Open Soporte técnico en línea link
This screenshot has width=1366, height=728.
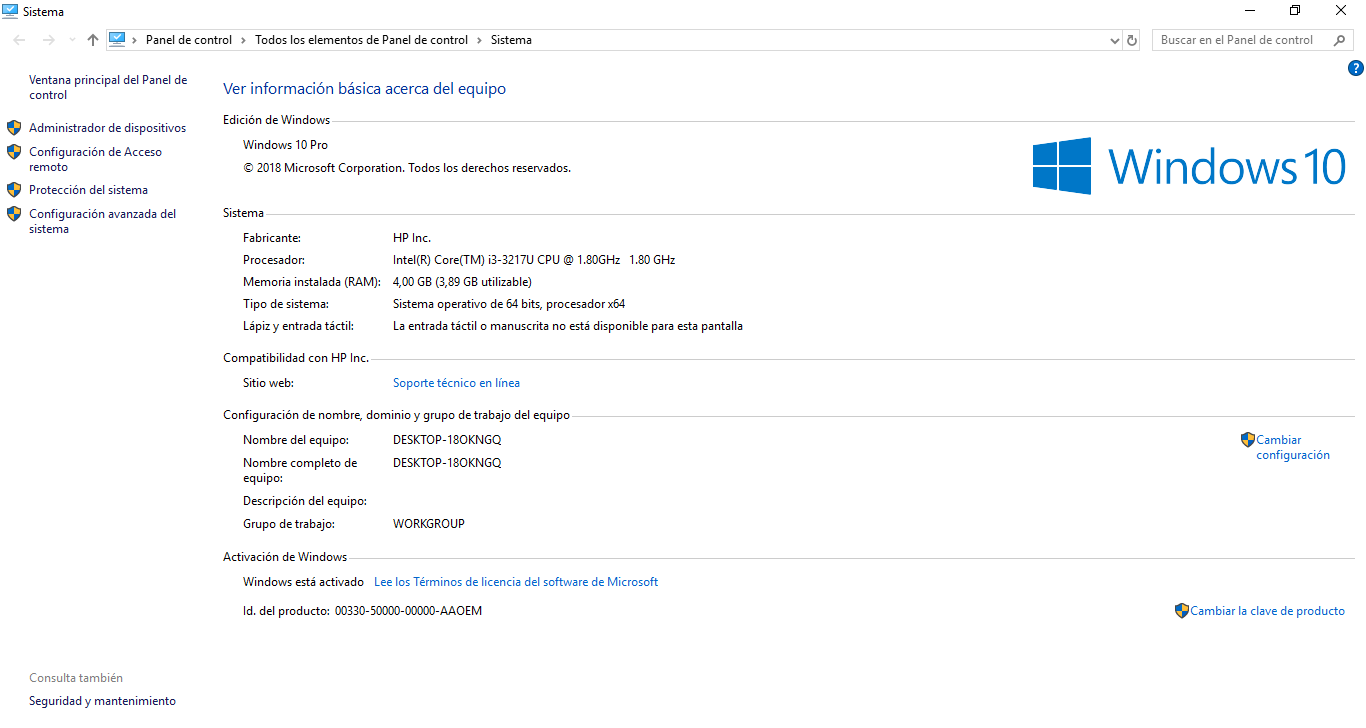click(x=456, y=383)
